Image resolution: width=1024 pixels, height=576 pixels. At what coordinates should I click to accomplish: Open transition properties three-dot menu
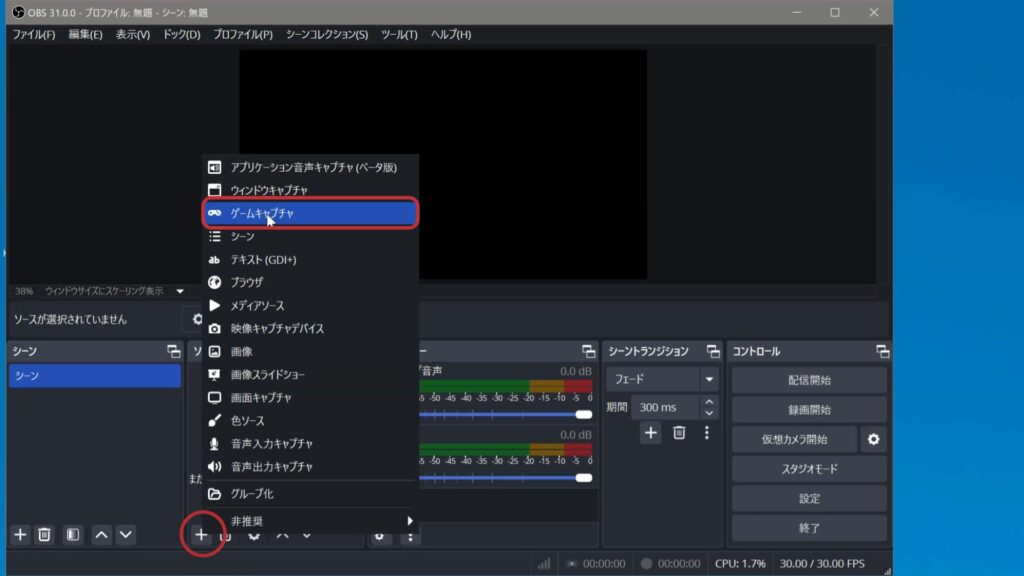[706, 433]
